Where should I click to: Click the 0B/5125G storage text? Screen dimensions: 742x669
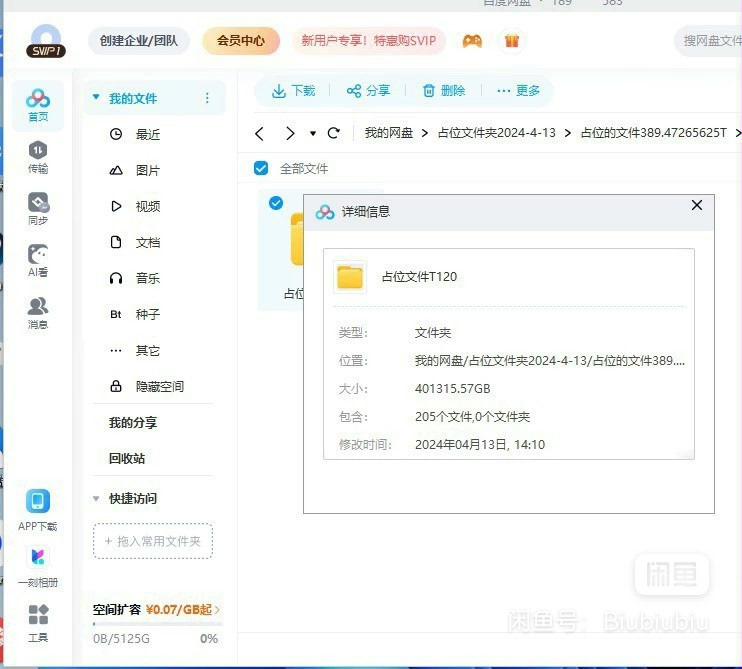click(x=121, y=639)
